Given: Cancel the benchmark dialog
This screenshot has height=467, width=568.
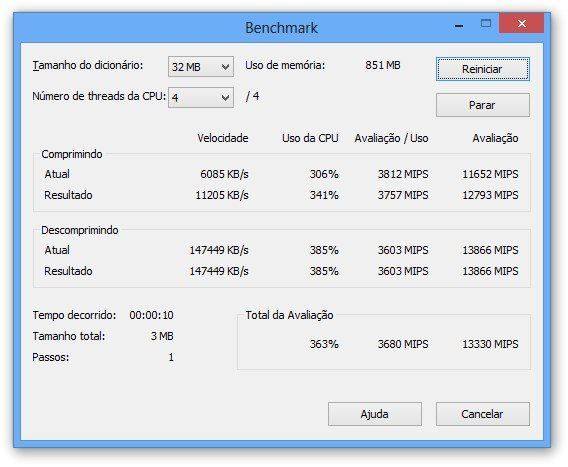Looking at the screenshot, I should 483,414.
